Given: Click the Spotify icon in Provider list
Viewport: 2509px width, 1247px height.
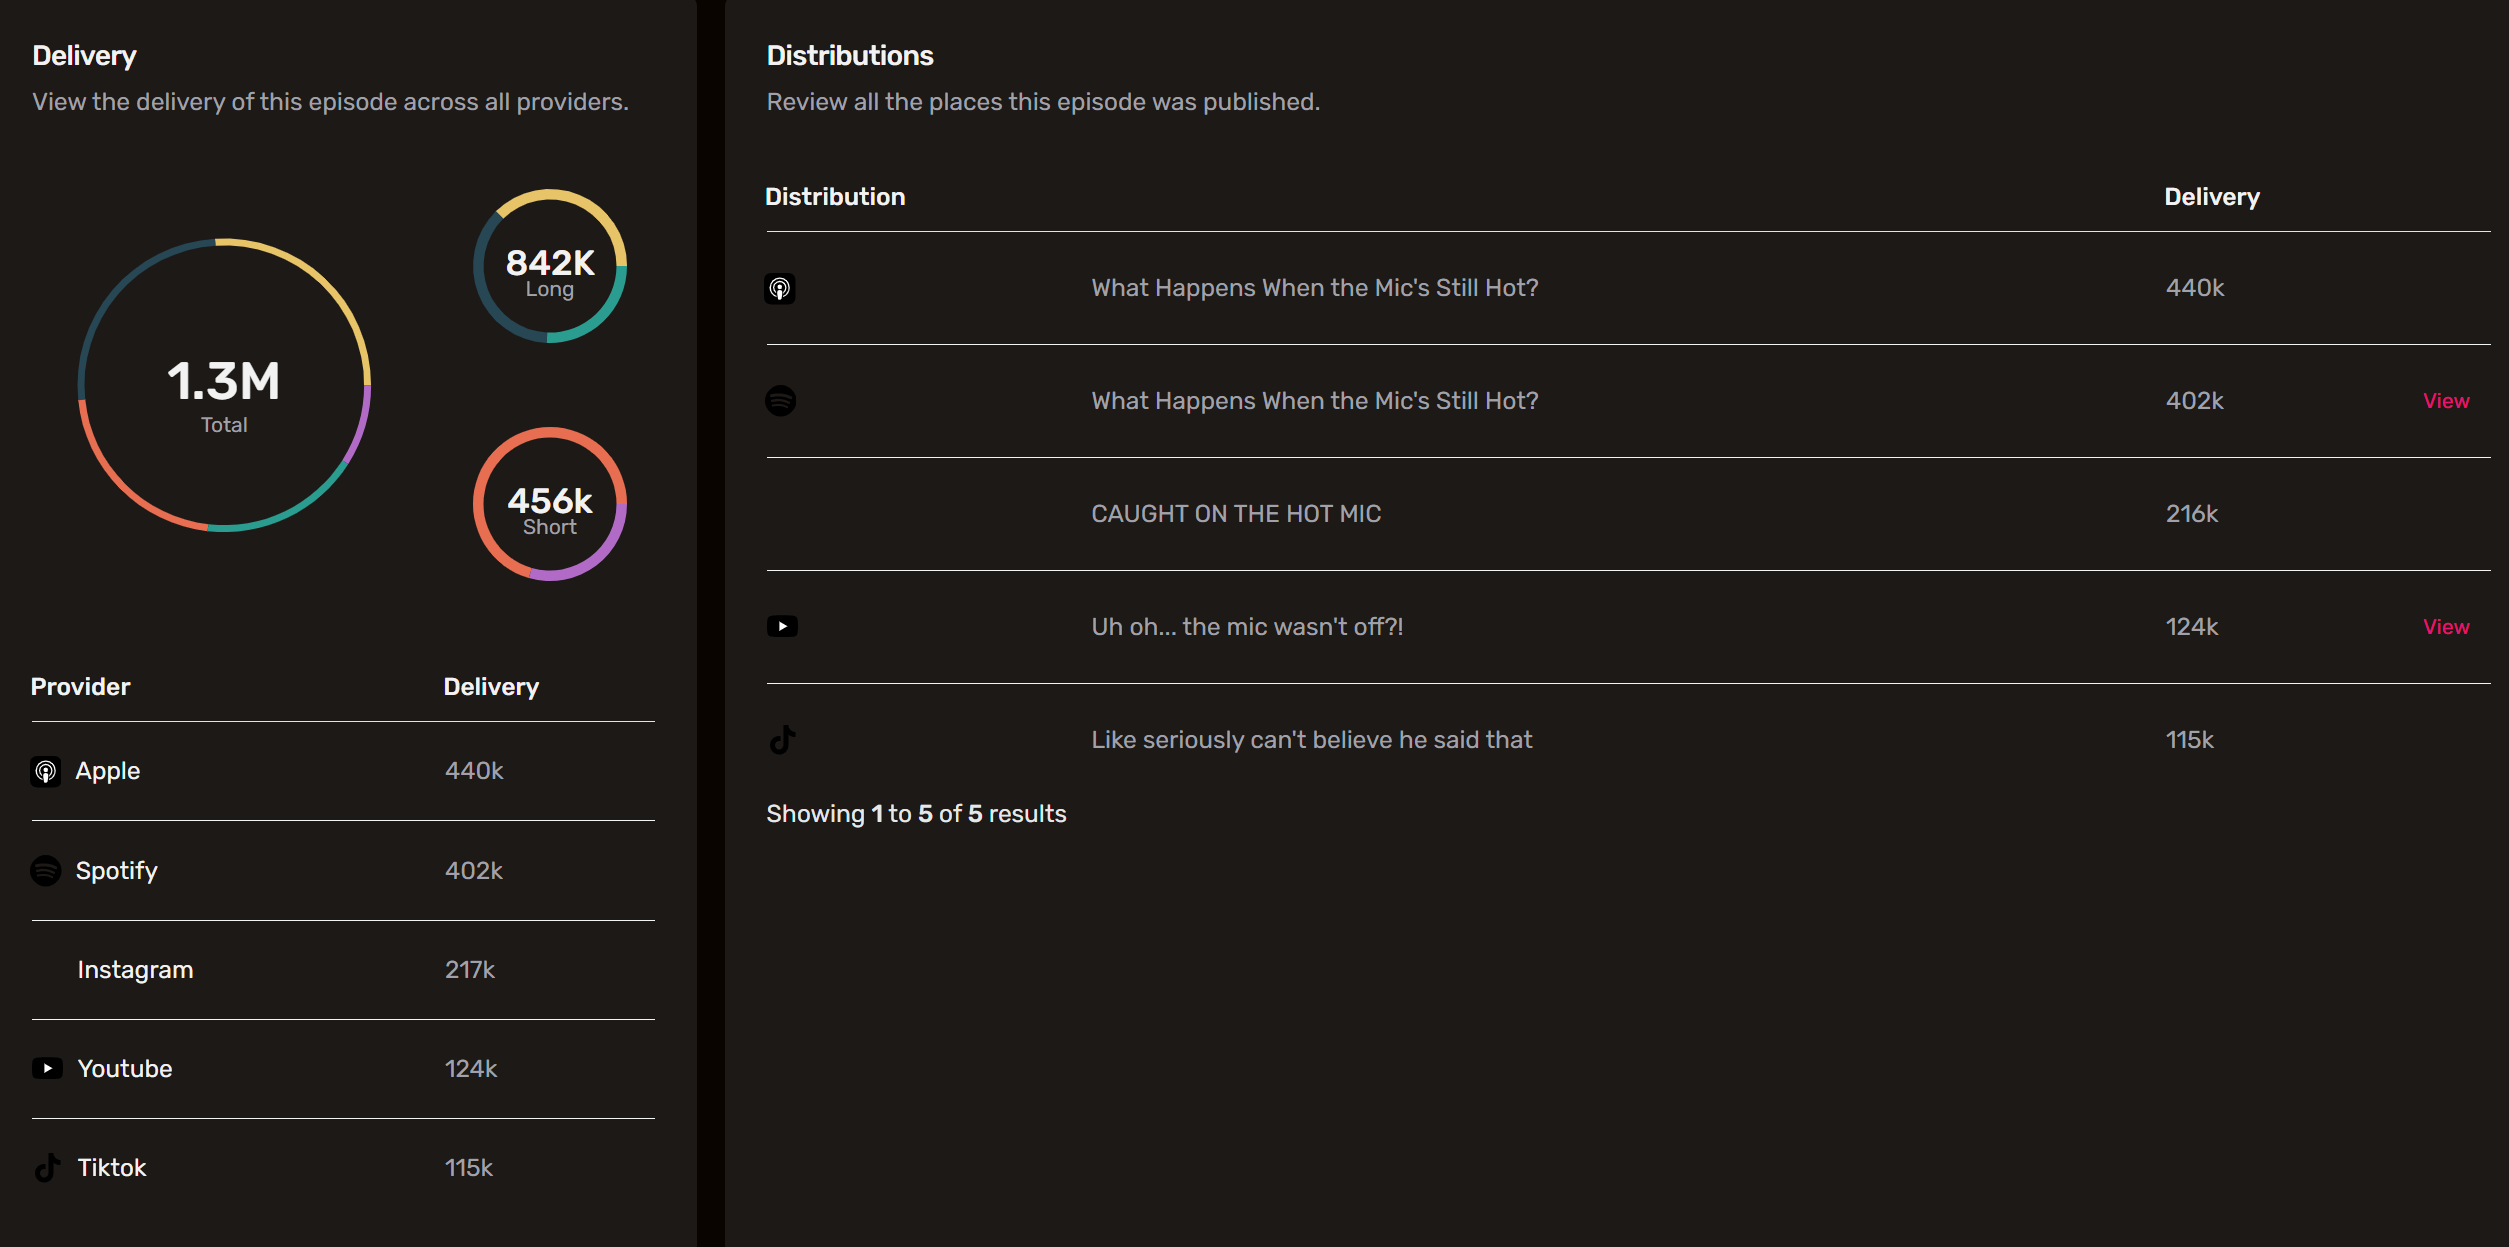Looking at the screenshot, I should (x=46, y=870).
